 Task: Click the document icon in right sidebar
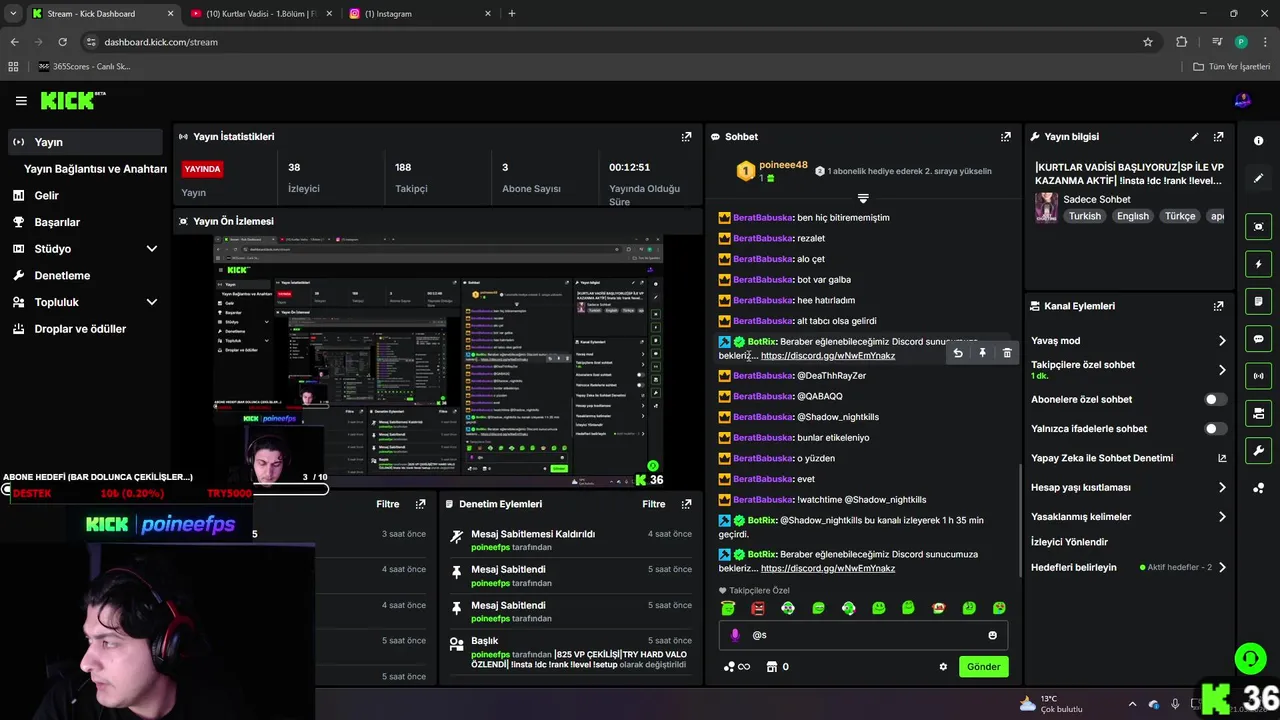(1258, 301)
